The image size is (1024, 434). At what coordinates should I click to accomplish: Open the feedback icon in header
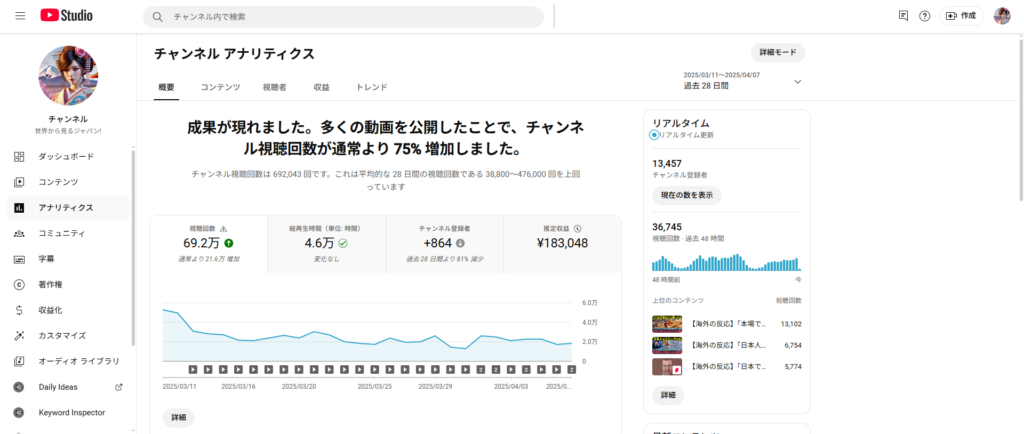tap(903, 16)
